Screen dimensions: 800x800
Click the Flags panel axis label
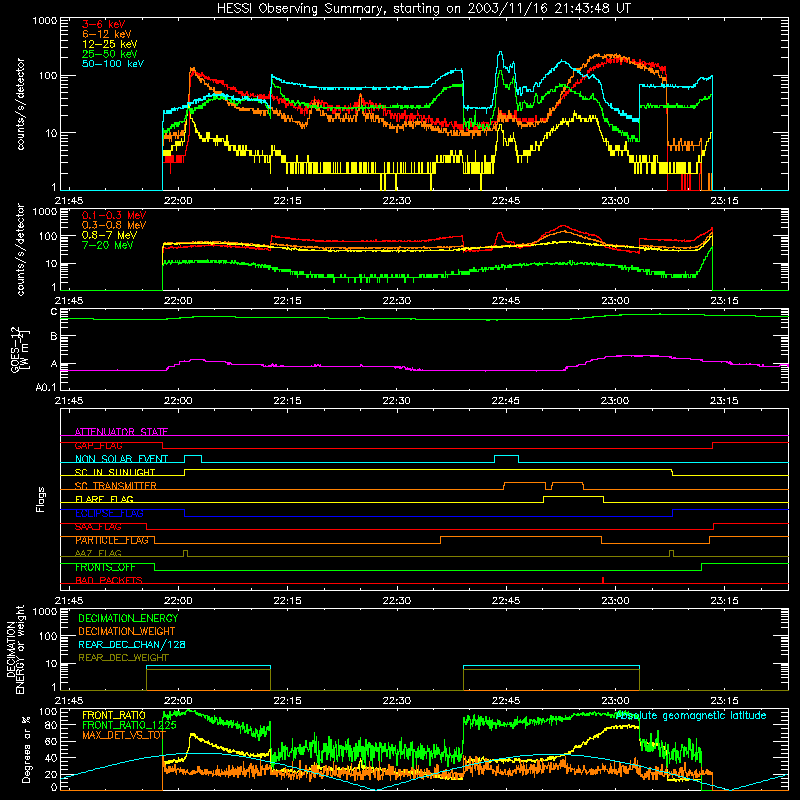tap(41, 499)
